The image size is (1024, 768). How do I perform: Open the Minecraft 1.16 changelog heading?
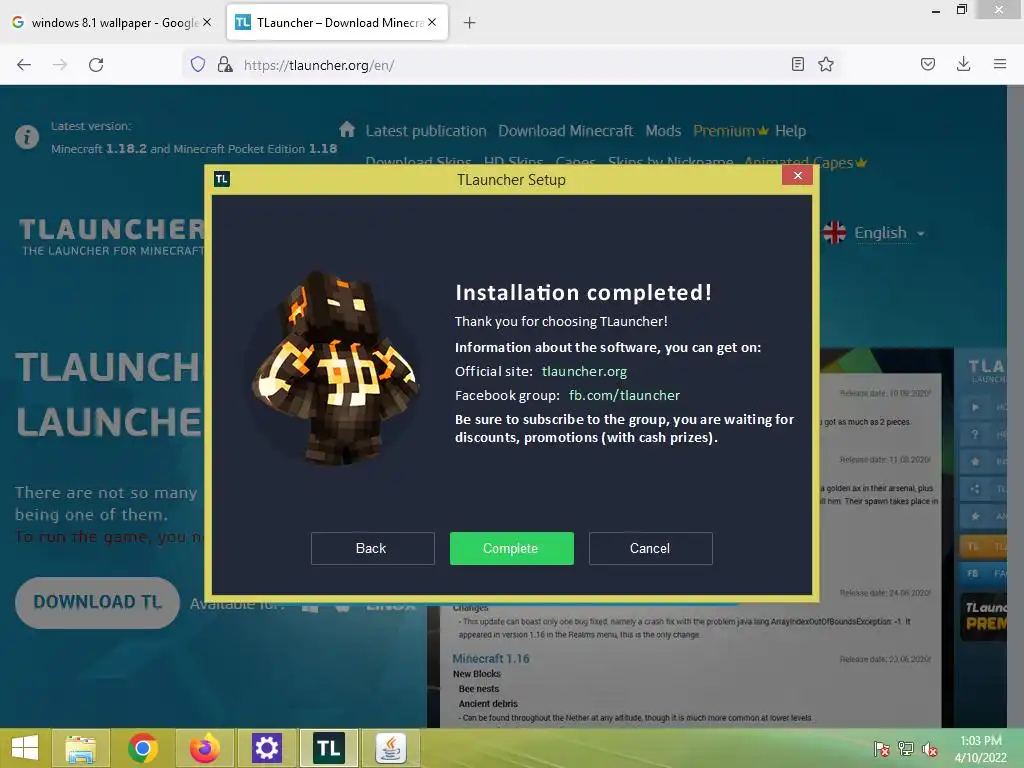tap(491, 658)
